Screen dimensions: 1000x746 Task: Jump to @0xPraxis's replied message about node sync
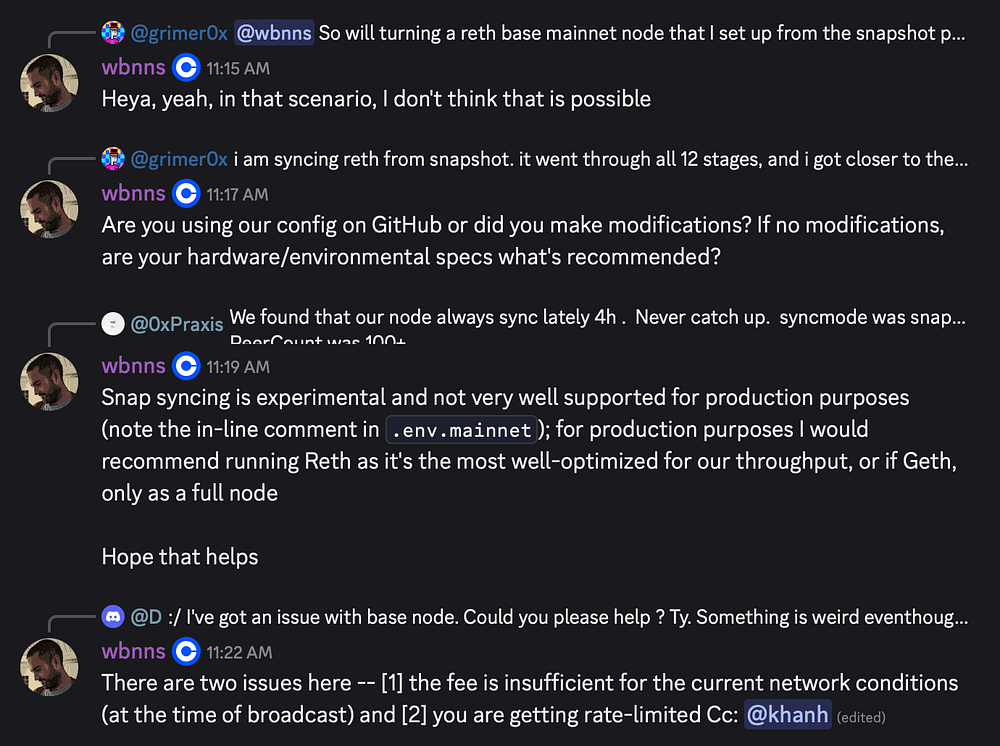tap(597, 318)
